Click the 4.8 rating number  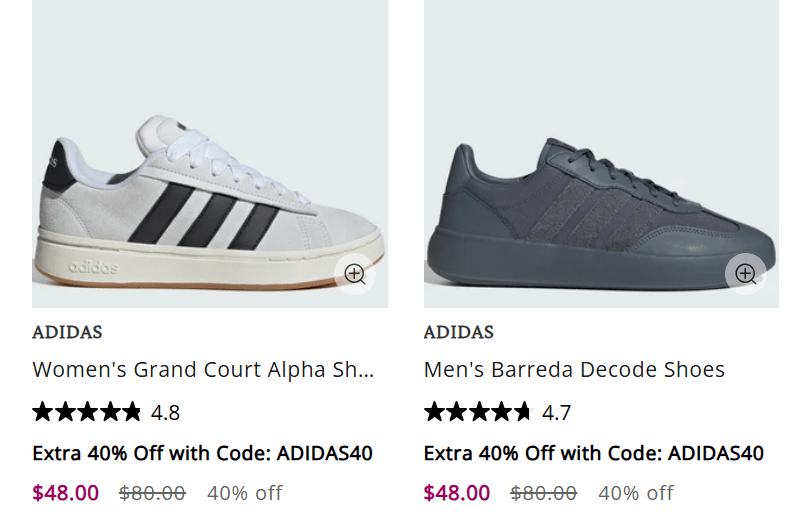[165, 412]
